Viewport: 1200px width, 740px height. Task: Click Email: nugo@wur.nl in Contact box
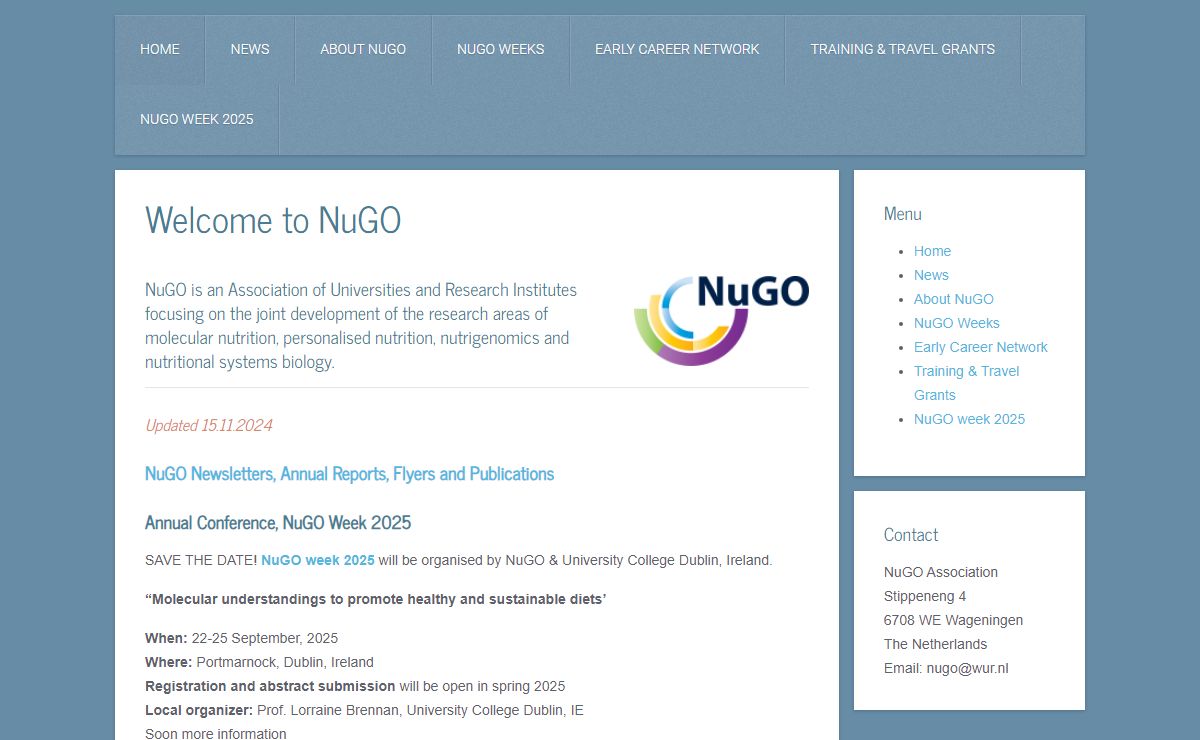[946, 668]
